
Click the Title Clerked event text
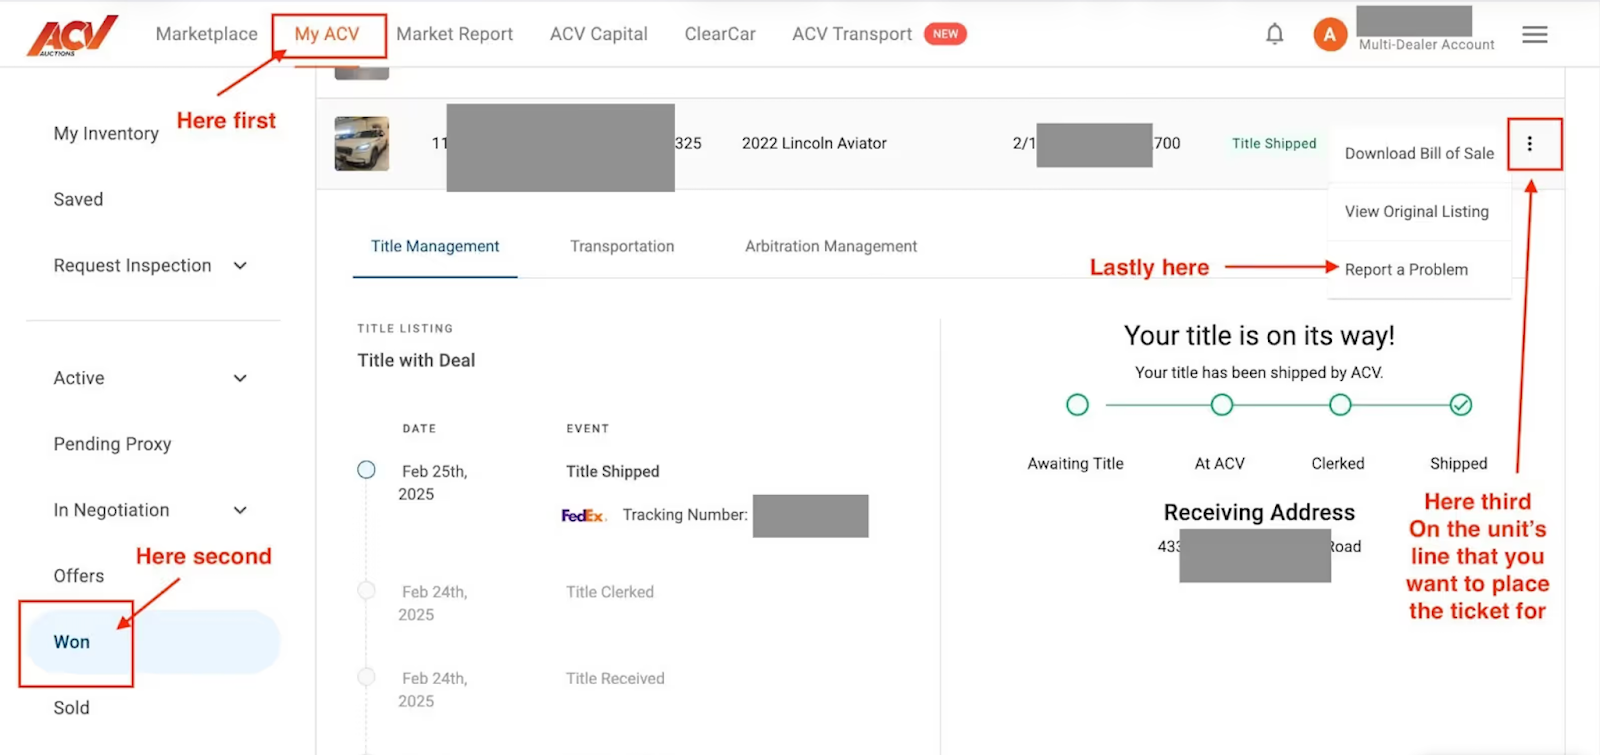point(609,592)
